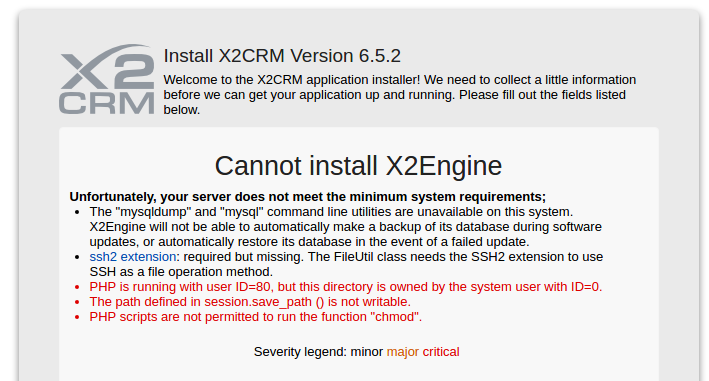Click the orange major severity word
The height and width of the screenshot is (381, 709).
coord(403,352)
